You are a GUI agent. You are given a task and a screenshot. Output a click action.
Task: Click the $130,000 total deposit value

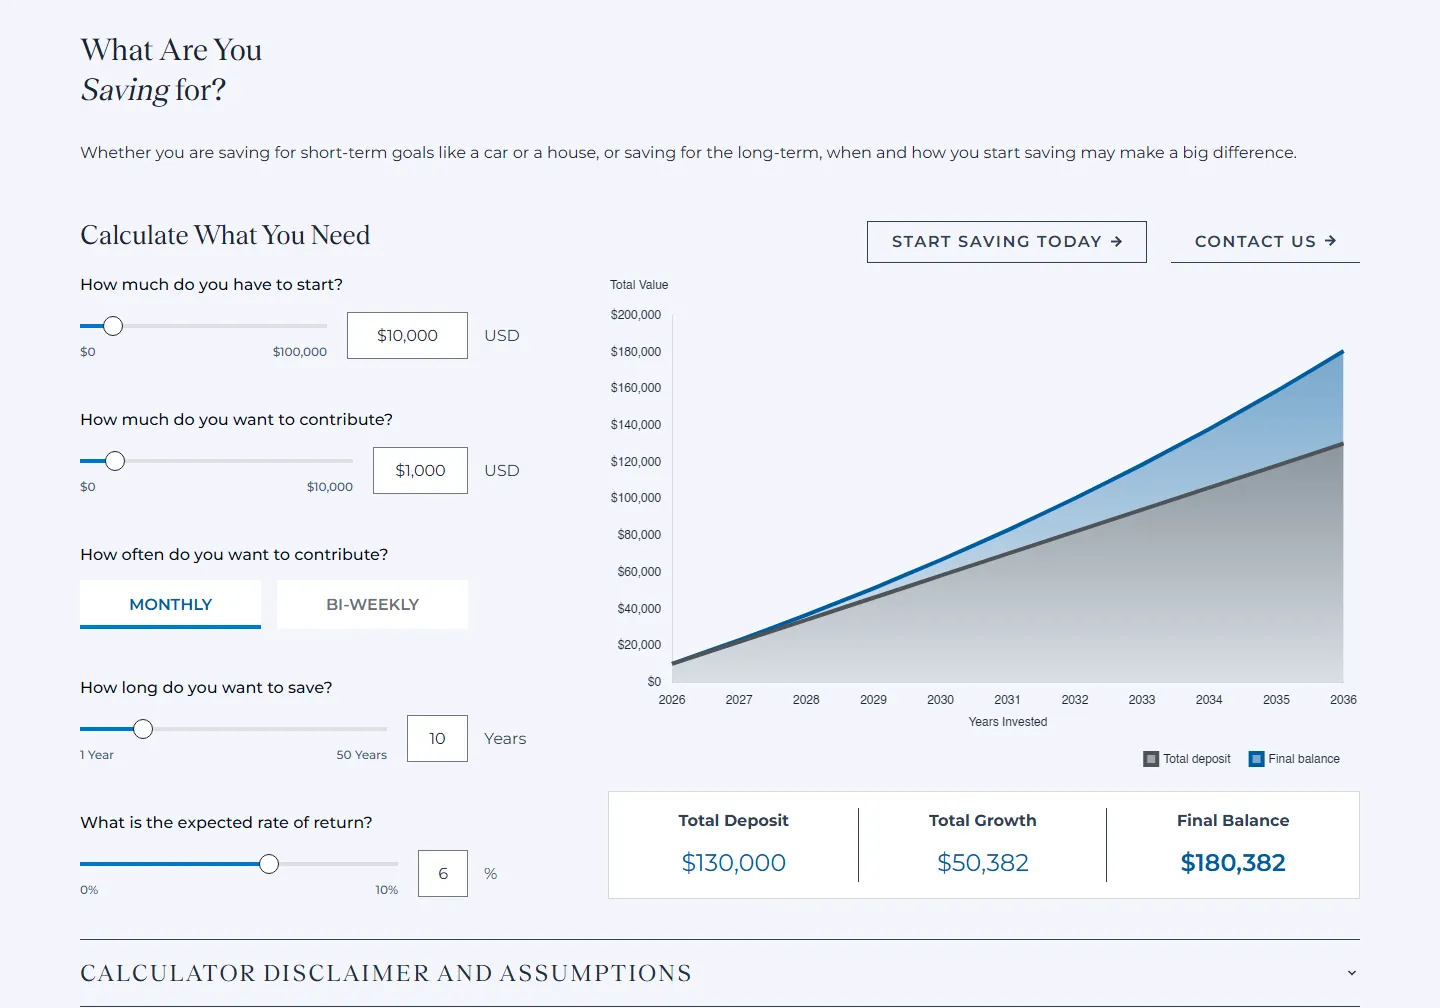733,863
